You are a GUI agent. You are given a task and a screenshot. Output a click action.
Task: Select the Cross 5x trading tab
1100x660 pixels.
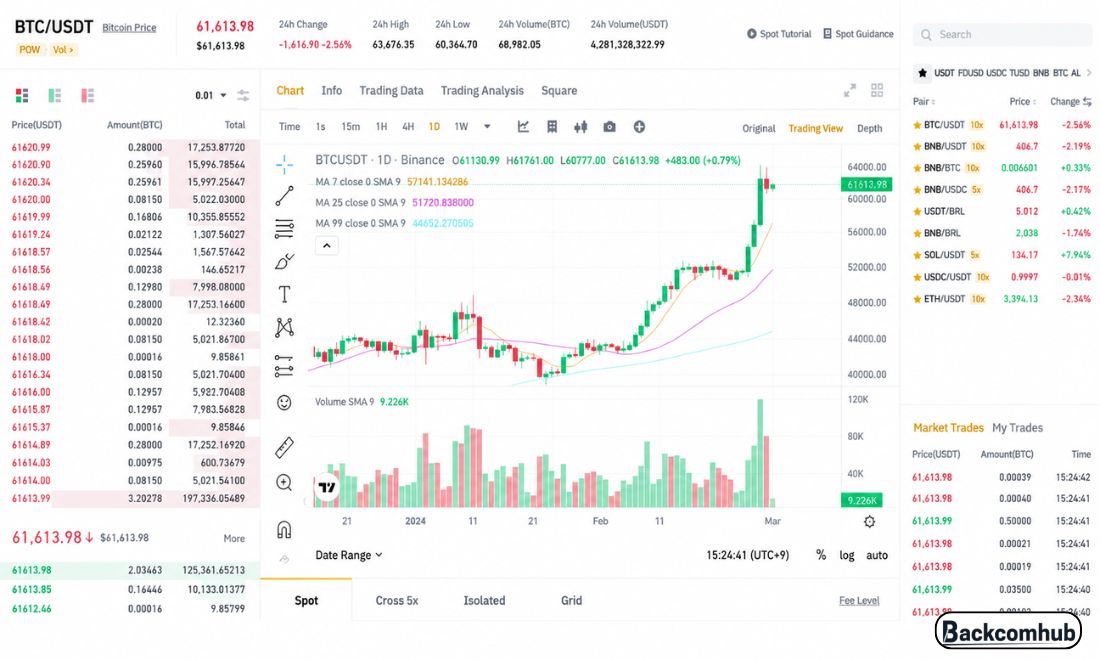click(x=396, y=600)
